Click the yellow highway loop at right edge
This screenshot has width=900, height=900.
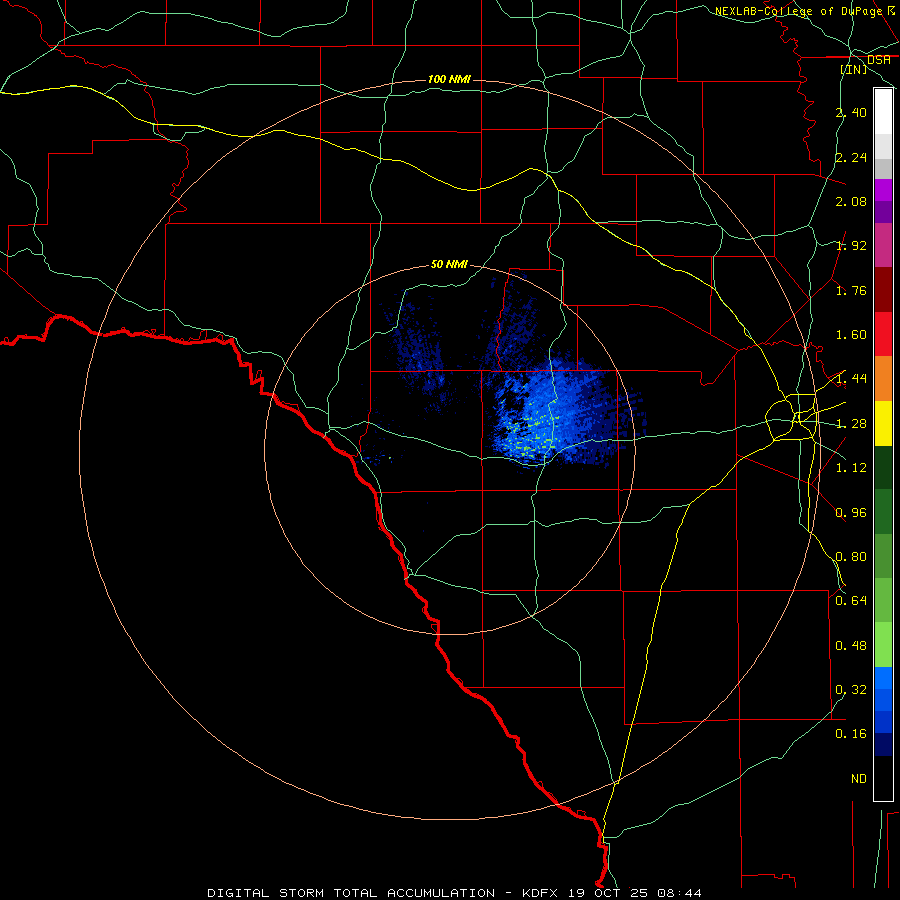tap(792, 417)
